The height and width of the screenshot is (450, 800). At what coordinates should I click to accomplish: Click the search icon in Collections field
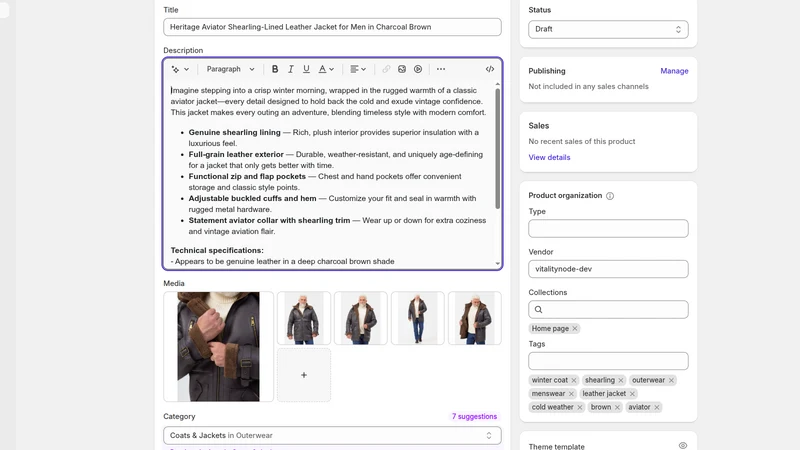538,310
